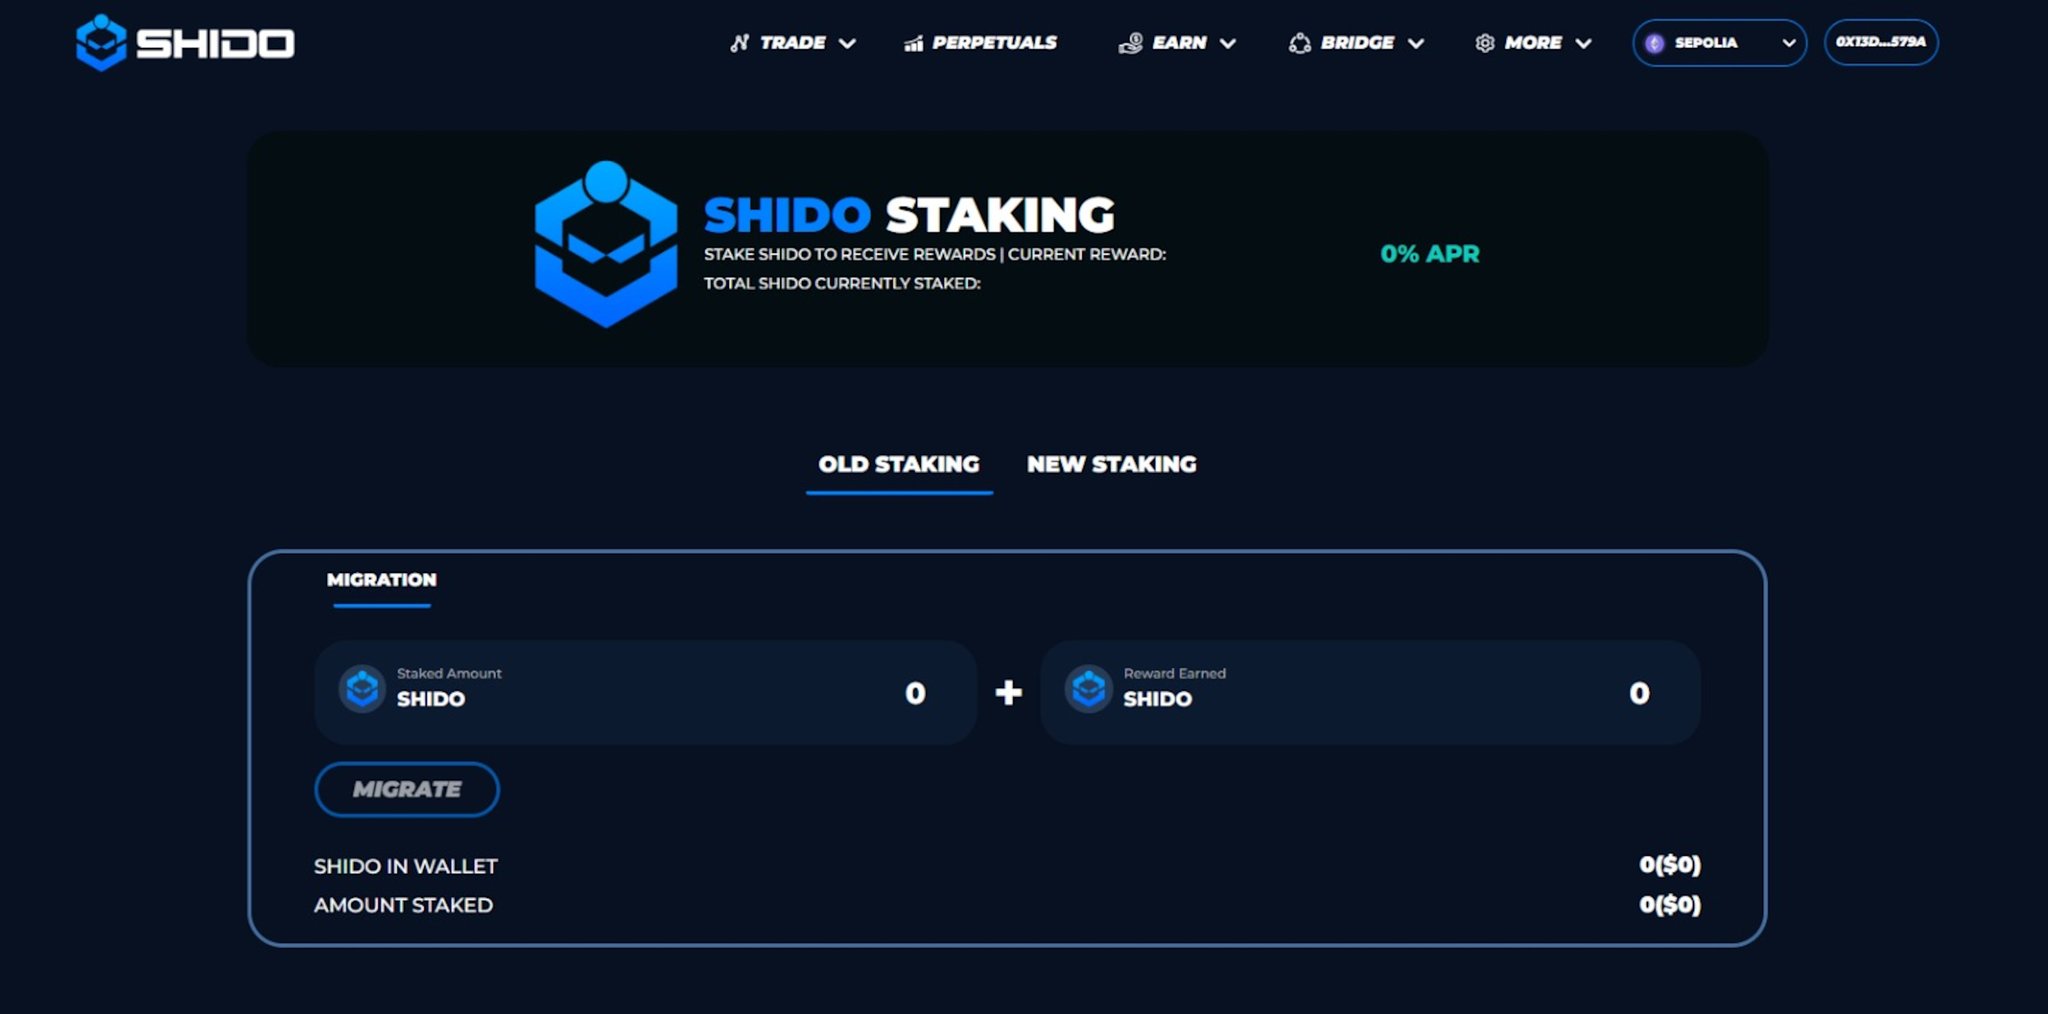Expand the Trade dropdown chevron
The image size is (2048, 1014).
point(847,43)
